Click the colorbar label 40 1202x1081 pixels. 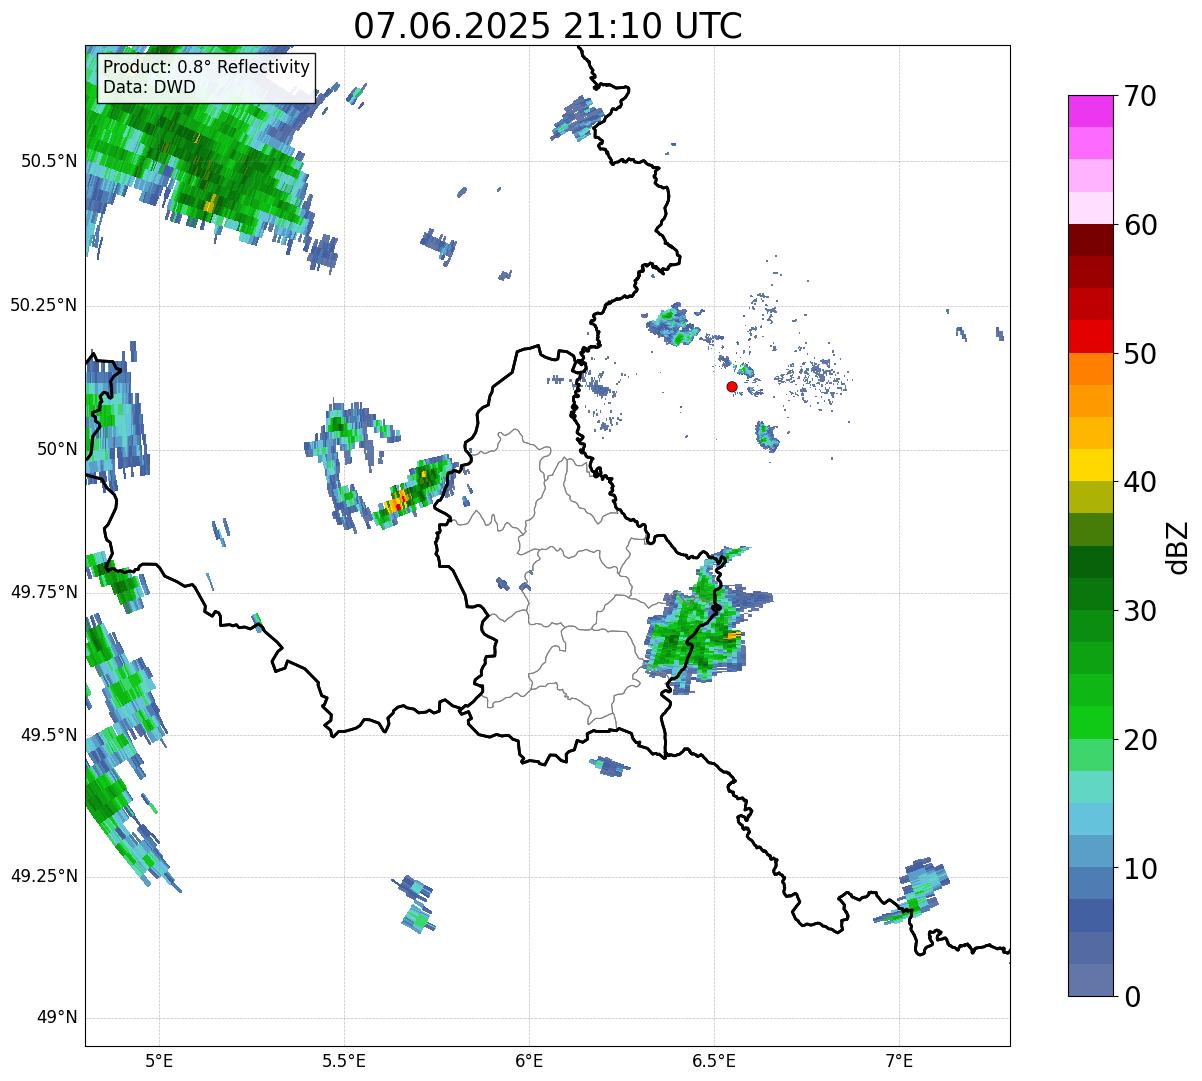click(x=1140, y=482)
